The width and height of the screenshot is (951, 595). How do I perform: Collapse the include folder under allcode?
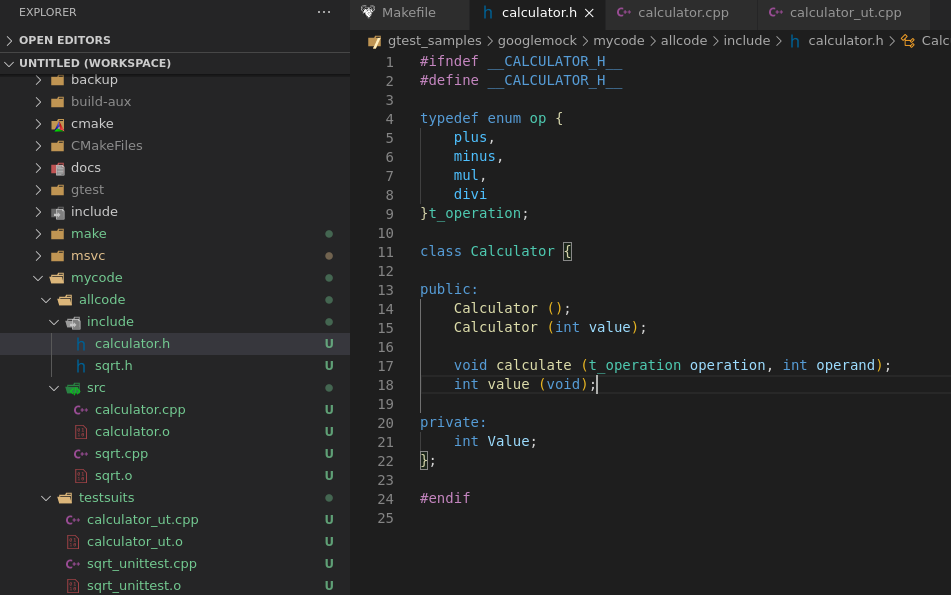pos(55,321)
